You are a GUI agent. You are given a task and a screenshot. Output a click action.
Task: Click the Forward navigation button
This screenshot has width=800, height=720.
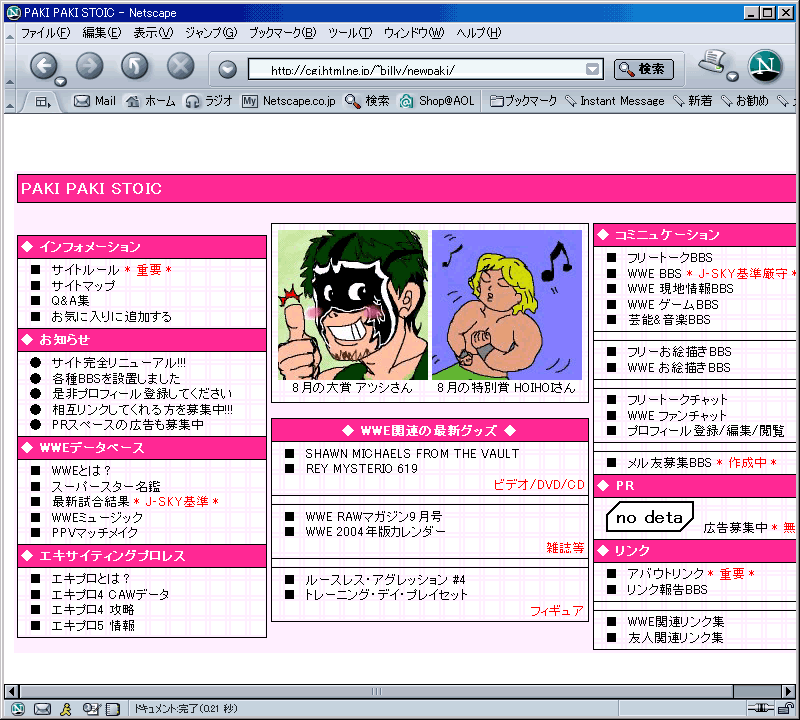pos(89,66)
